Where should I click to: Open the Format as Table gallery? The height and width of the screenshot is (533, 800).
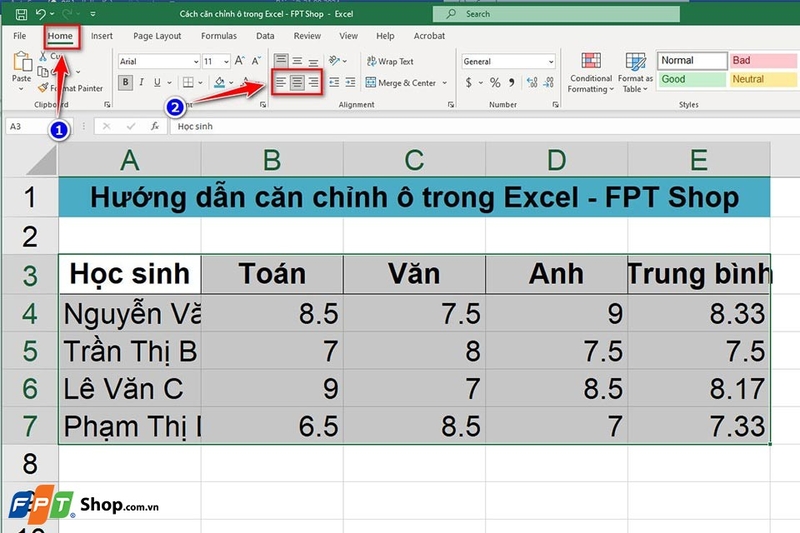(x=635, y=72)
